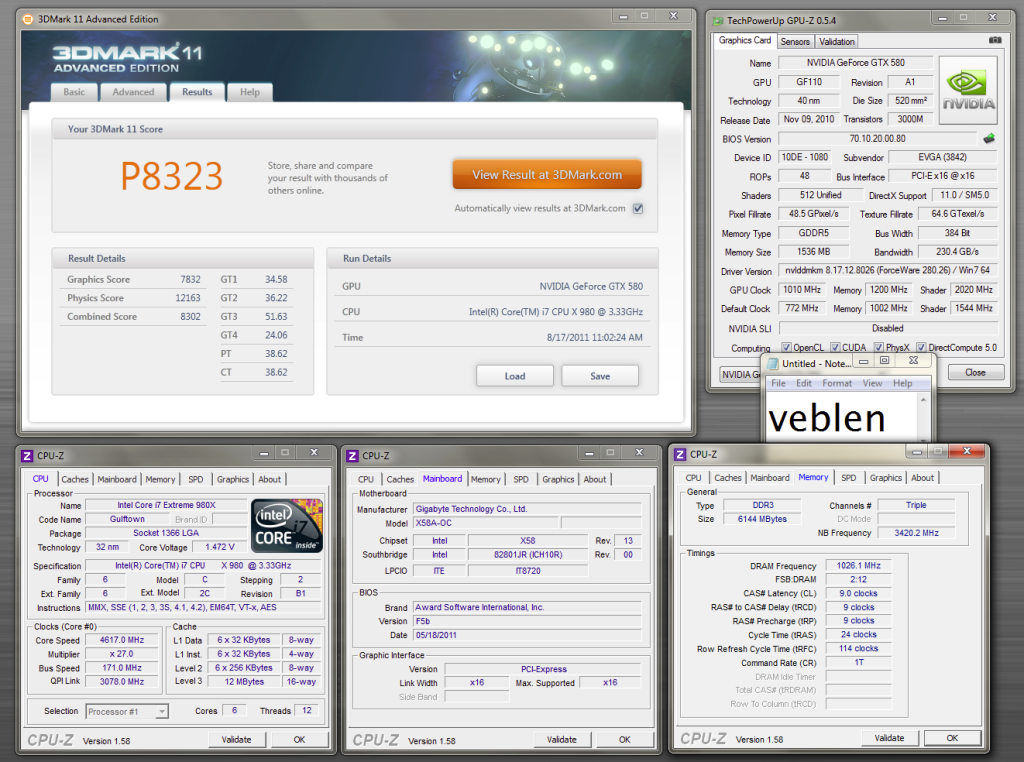Screen dimensions: 1024x762
Task: Click the GPU-Z BIOS Version field 70.10.20.00.80
Action: (x=878, y=138)
